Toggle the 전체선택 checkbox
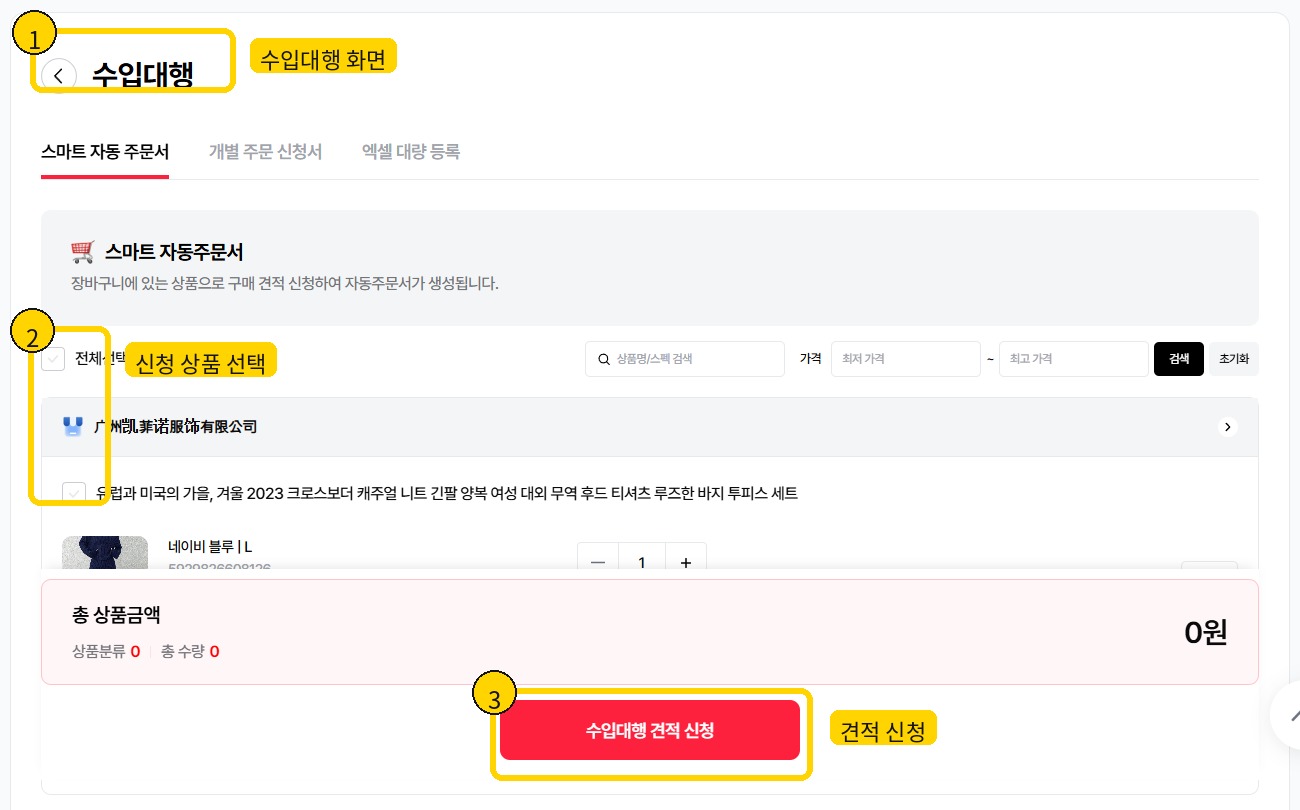This screenshot has height=810, width=1300. coord(53,359)
